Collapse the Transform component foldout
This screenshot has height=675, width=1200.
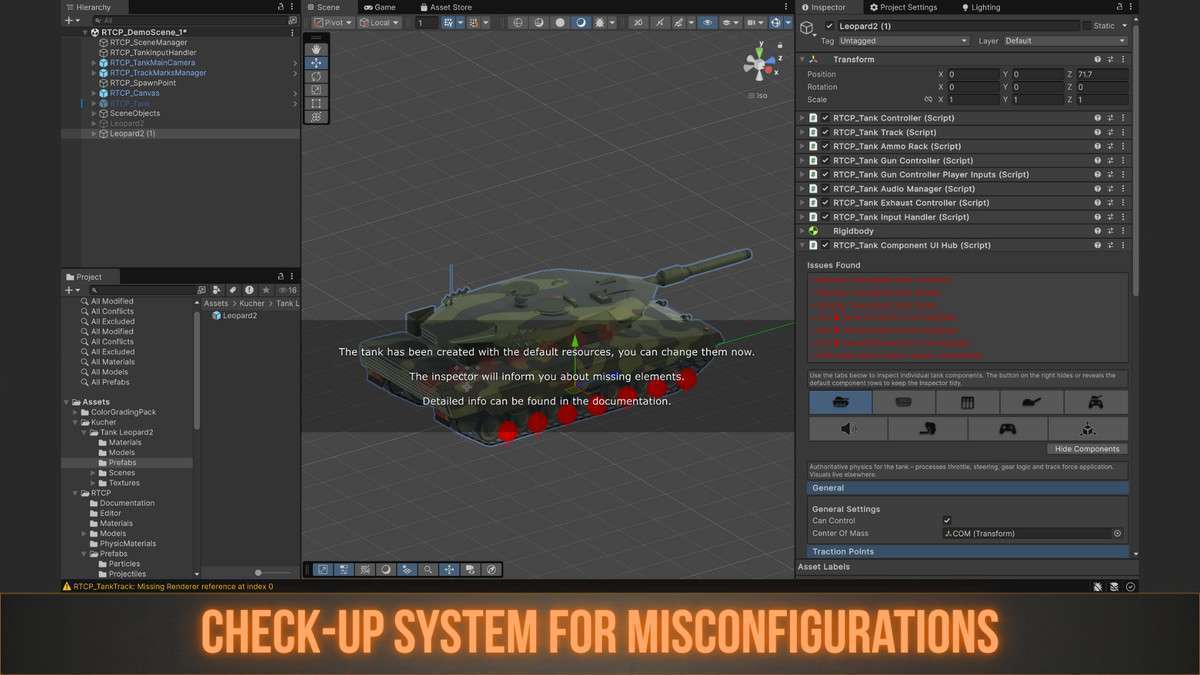point(802,60)
